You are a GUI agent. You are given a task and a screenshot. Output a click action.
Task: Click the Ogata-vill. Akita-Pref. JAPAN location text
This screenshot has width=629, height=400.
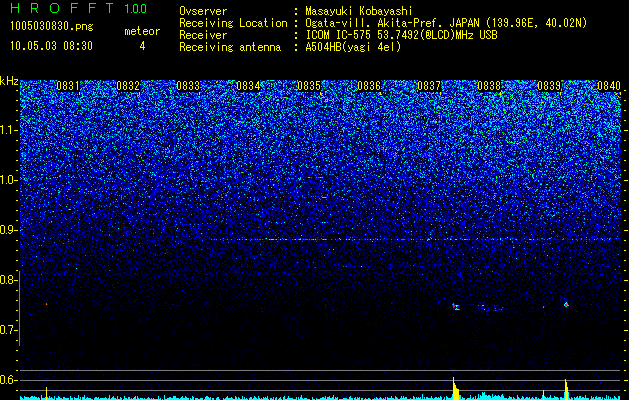pyautogui.click(x=446, y=23)
